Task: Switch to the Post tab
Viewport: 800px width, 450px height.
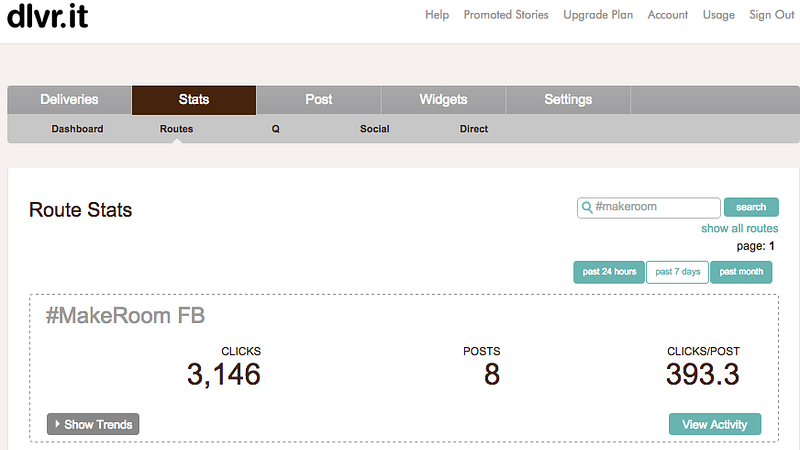Action: point(319,99)
